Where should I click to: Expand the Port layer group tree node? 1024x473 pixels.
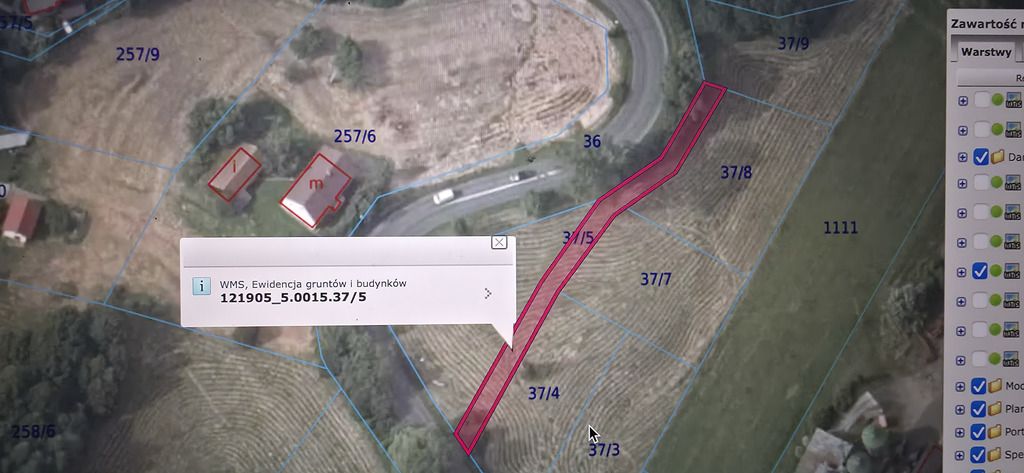click(959, 432)
